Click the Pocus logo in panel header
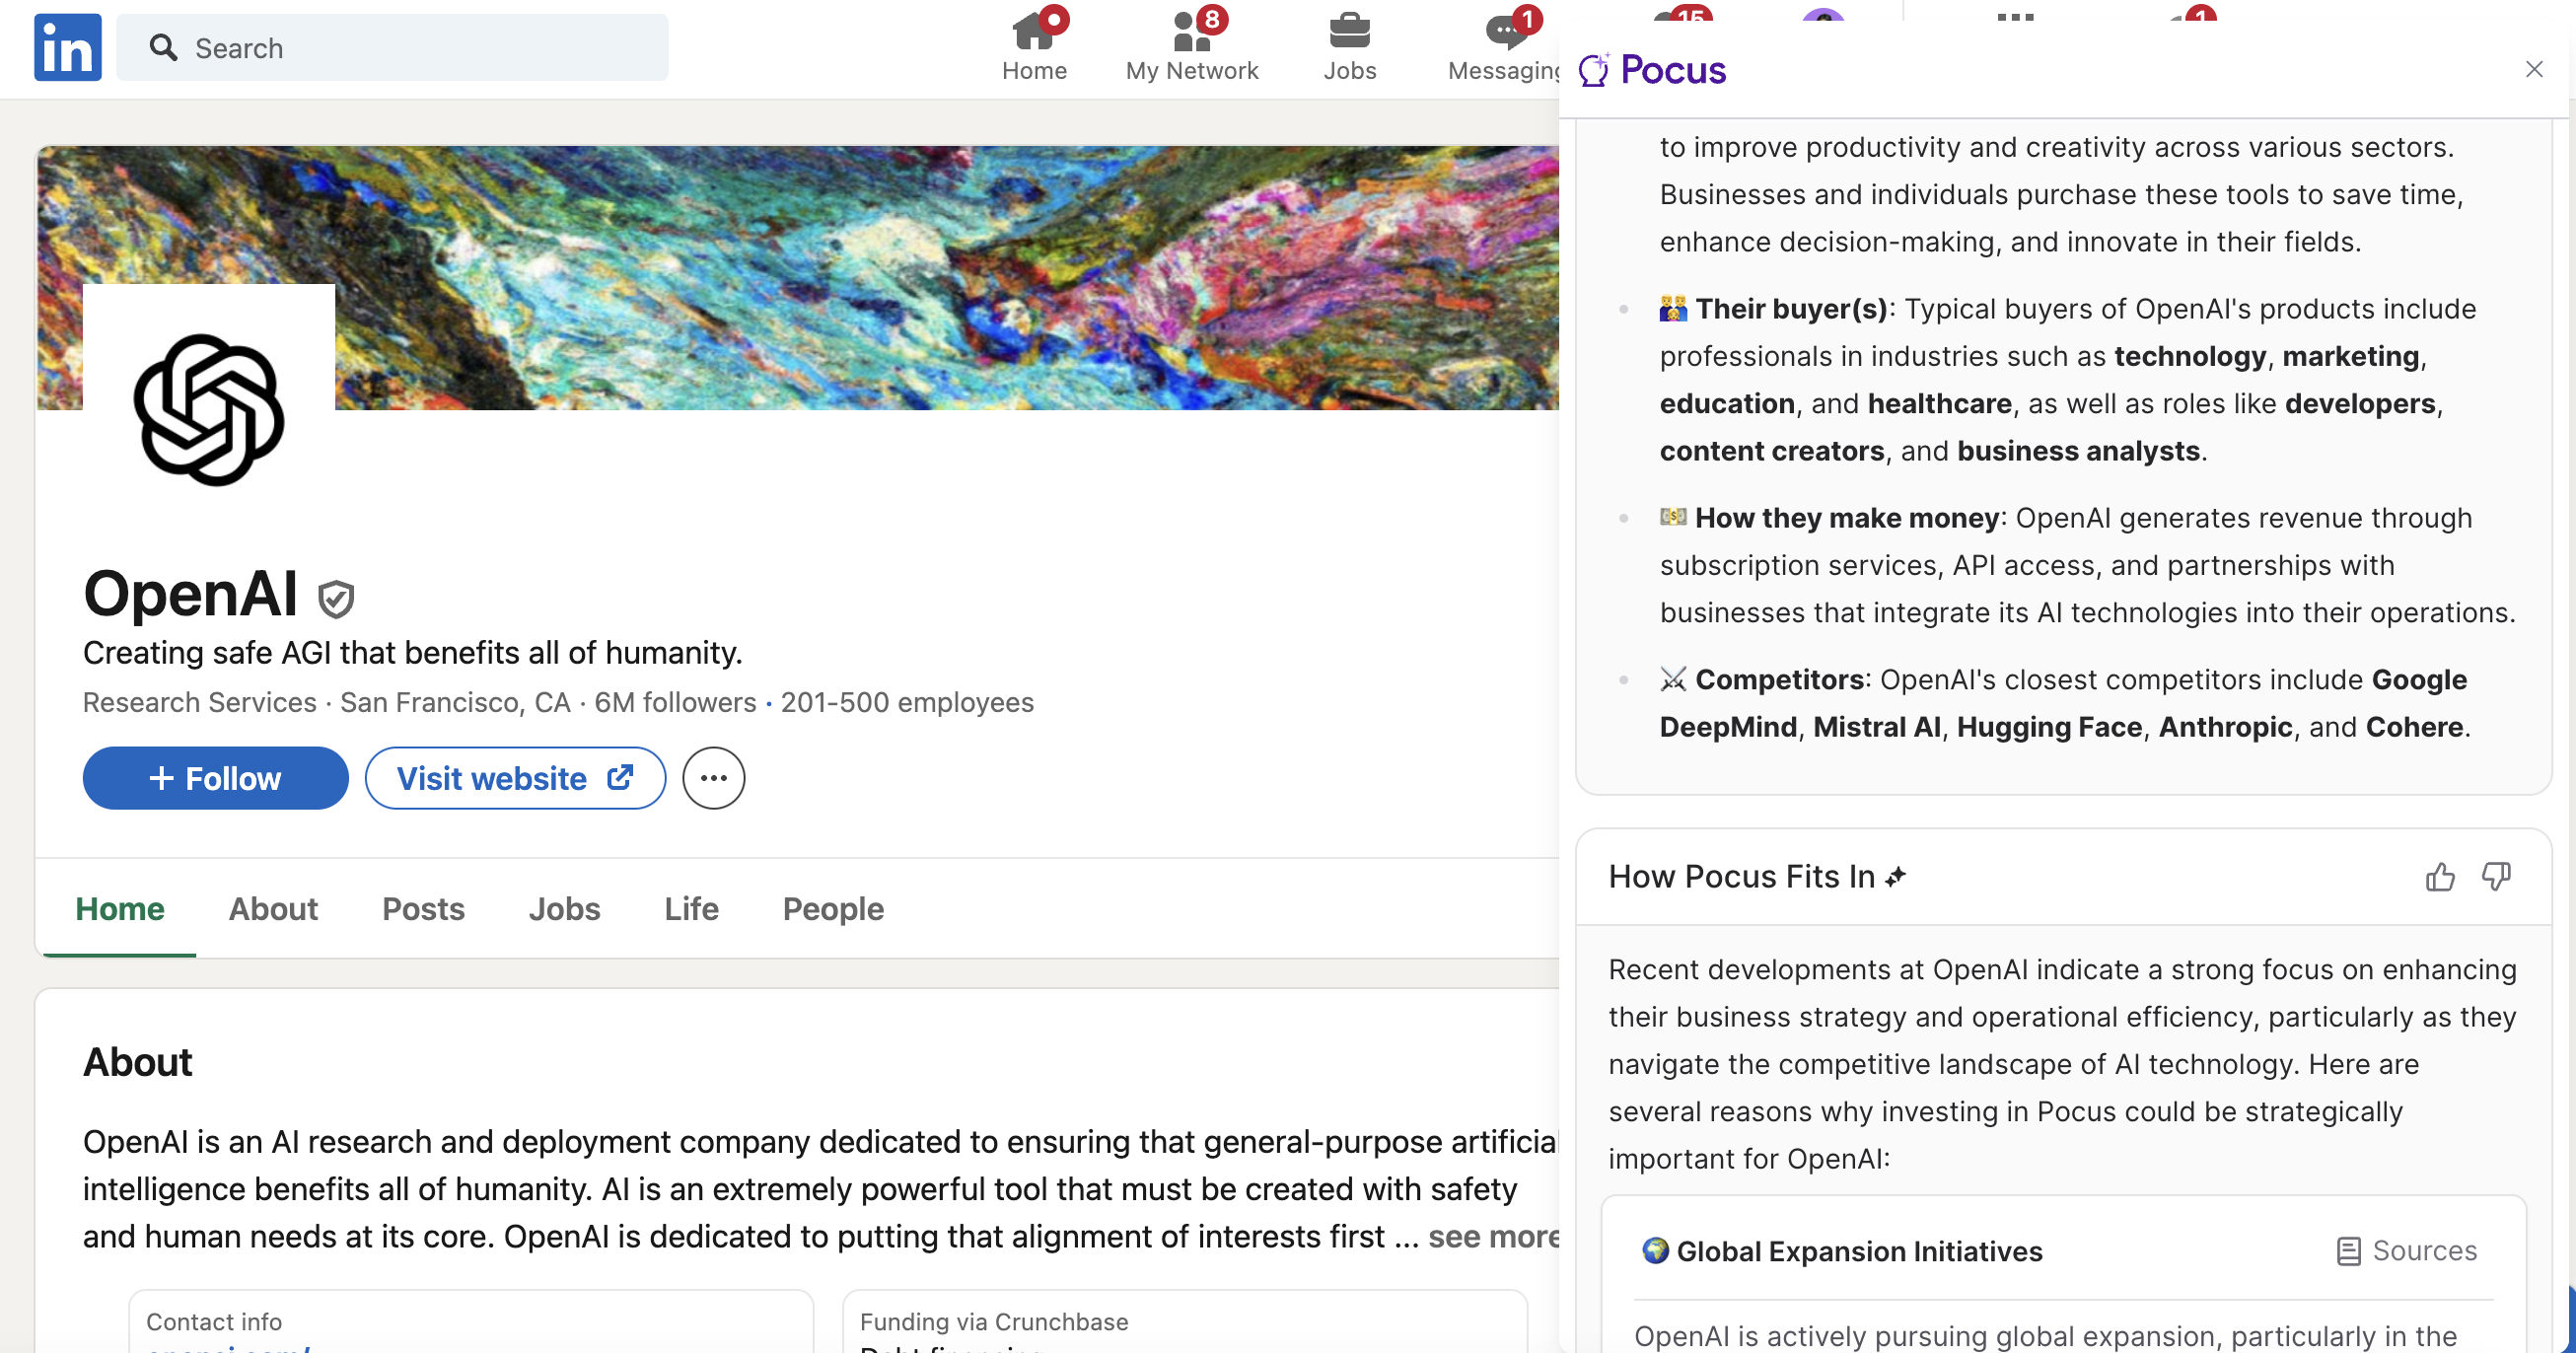This screenshot has width=2576, height=1353. click(1653, 70)
